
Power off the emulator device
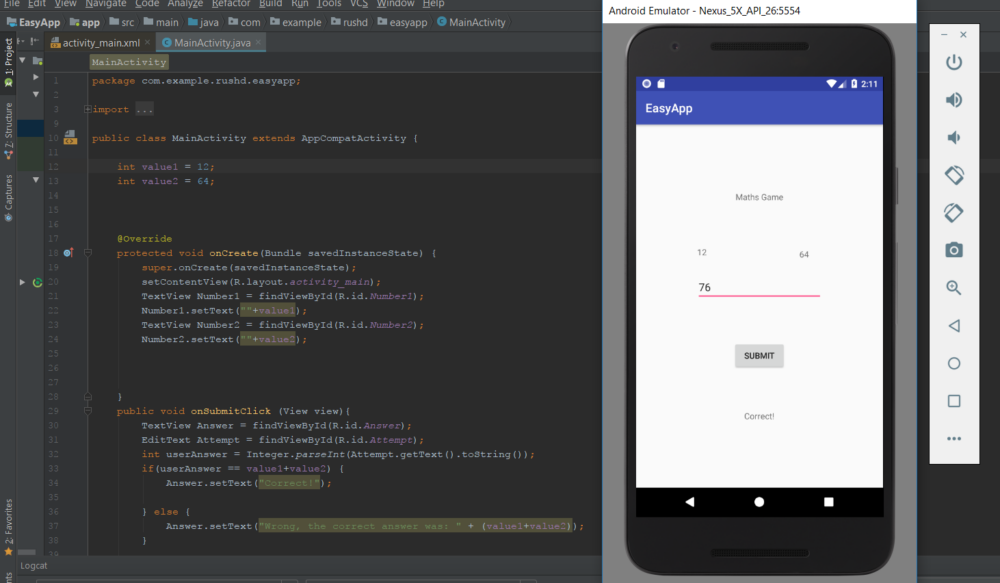tap(954, 62)
